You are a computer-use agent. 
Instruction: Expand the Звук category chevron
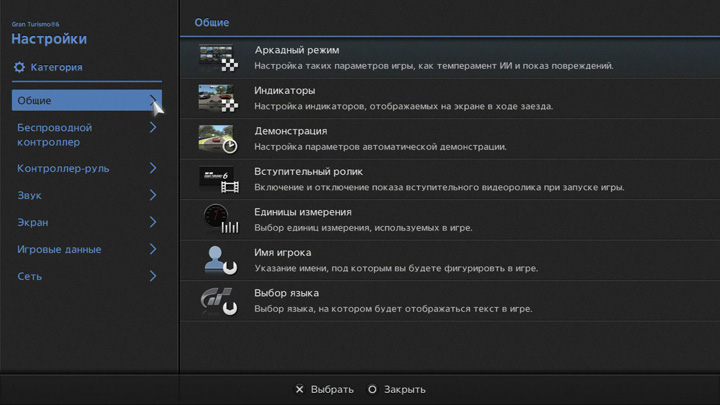pos(153,195)
